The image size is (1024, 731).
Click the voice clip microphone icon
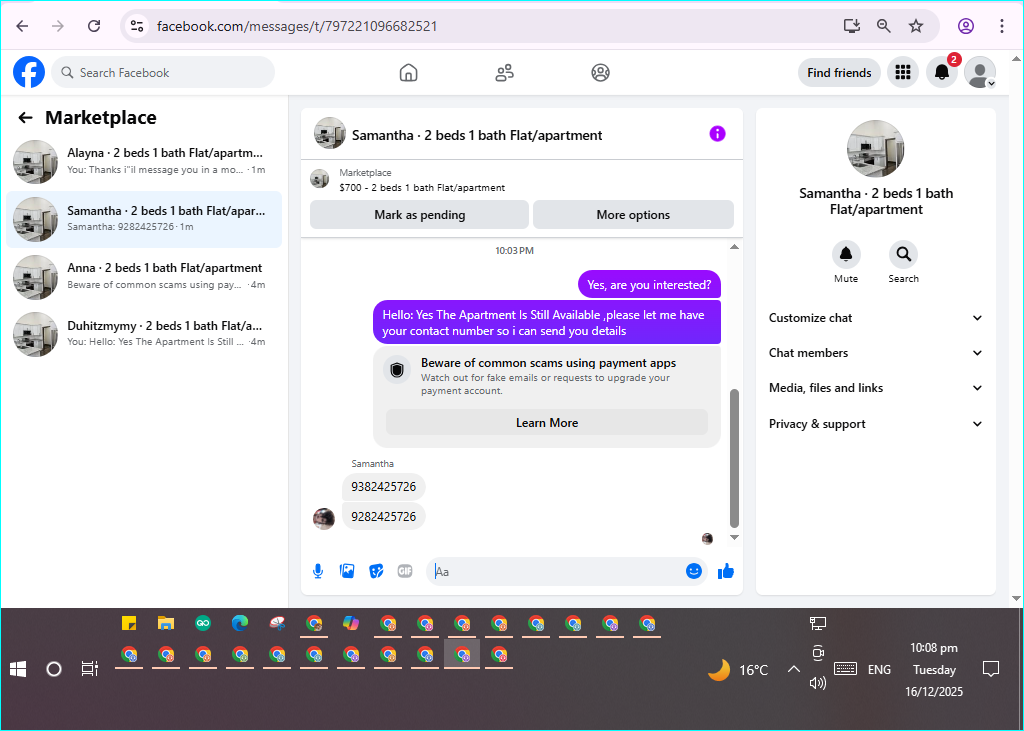pyautogui.click(x=318, y=572)
